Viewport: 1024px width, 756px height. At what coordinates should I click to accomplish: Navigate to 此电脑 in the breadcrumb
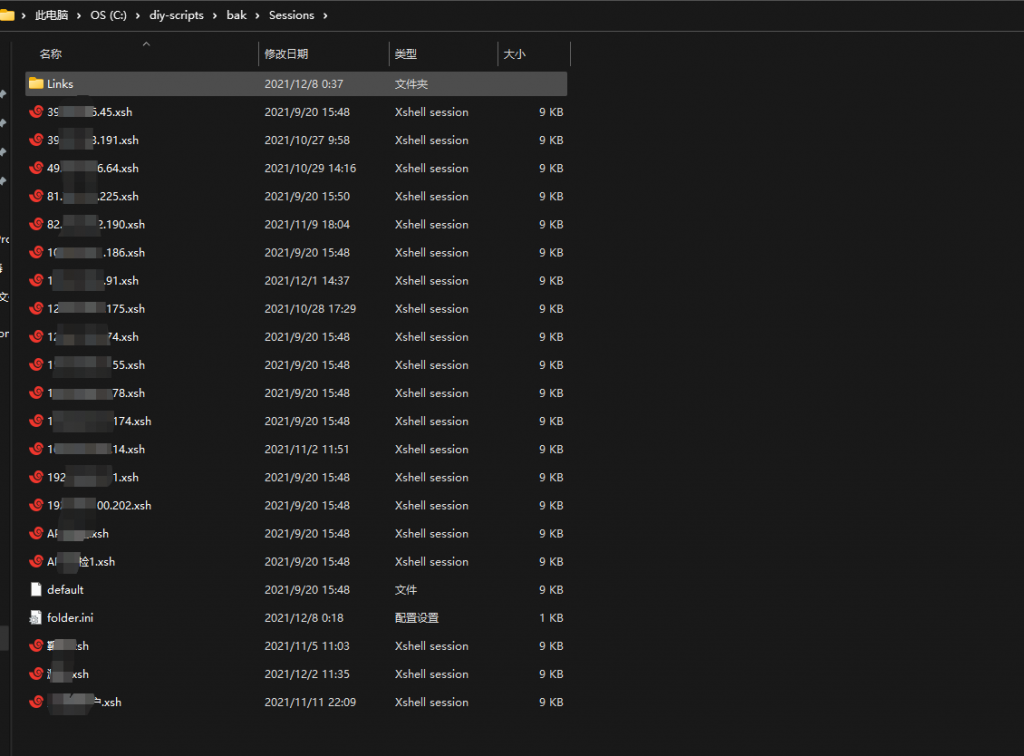52,15
